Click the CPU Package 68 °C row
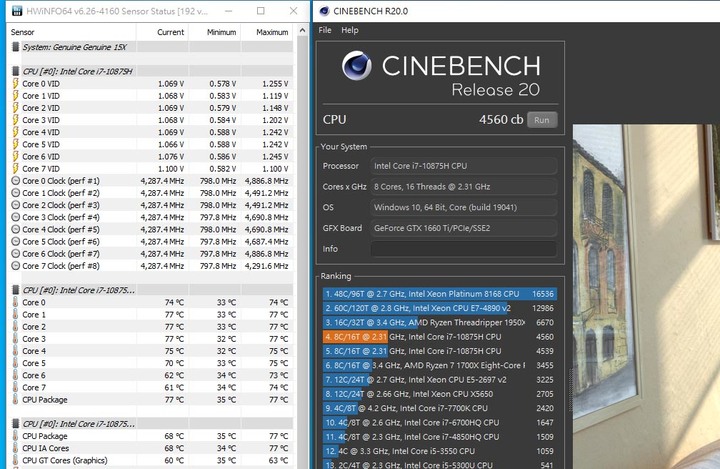The width and height of the screenshot is (720, 469). coord(151,436)
